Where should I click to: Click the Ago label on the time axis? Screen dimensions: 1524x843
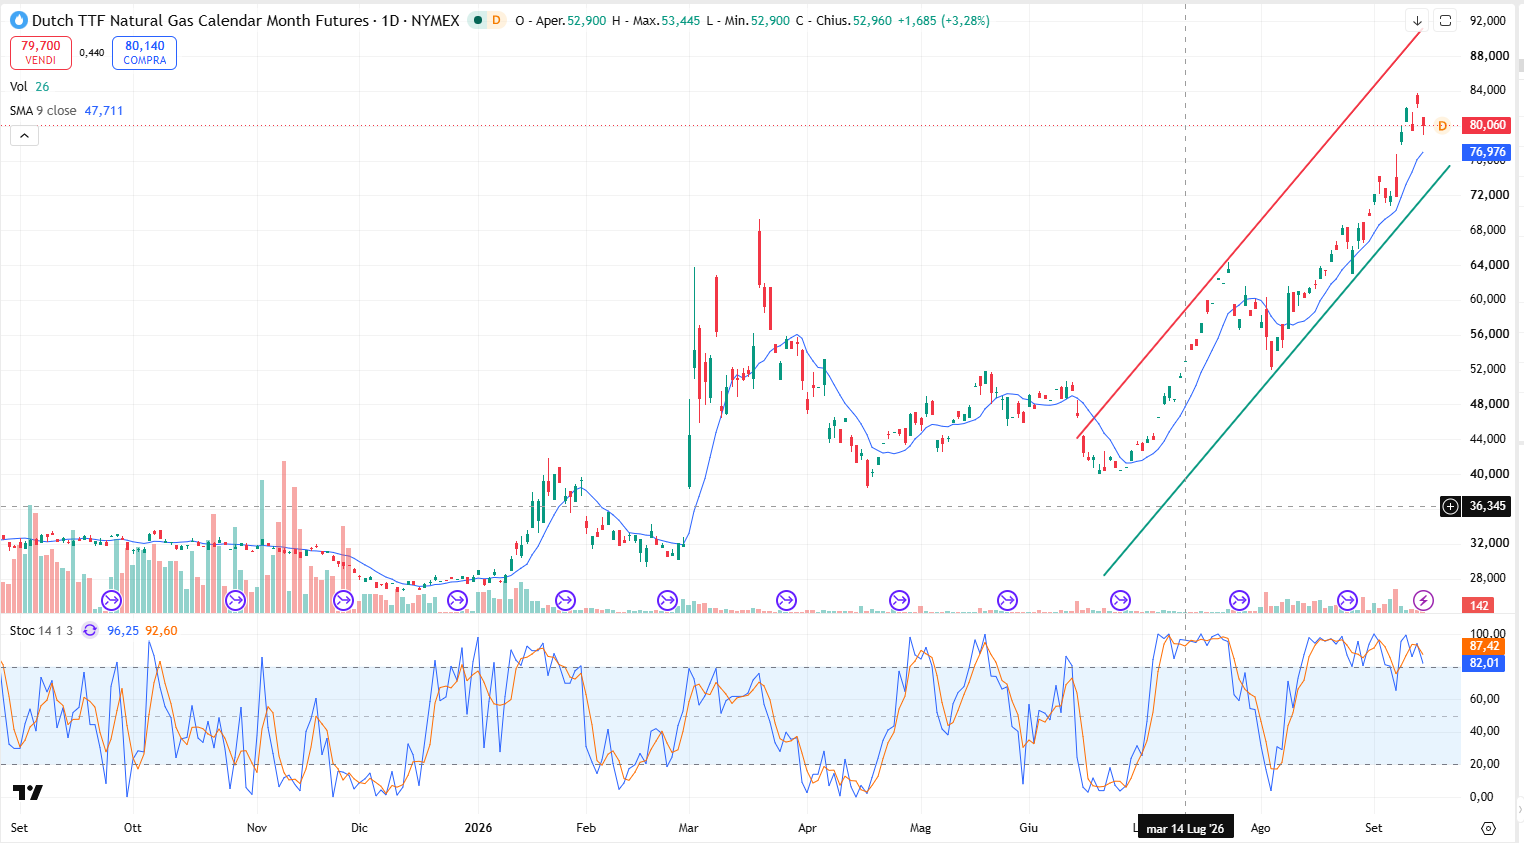pos(1261,828)
